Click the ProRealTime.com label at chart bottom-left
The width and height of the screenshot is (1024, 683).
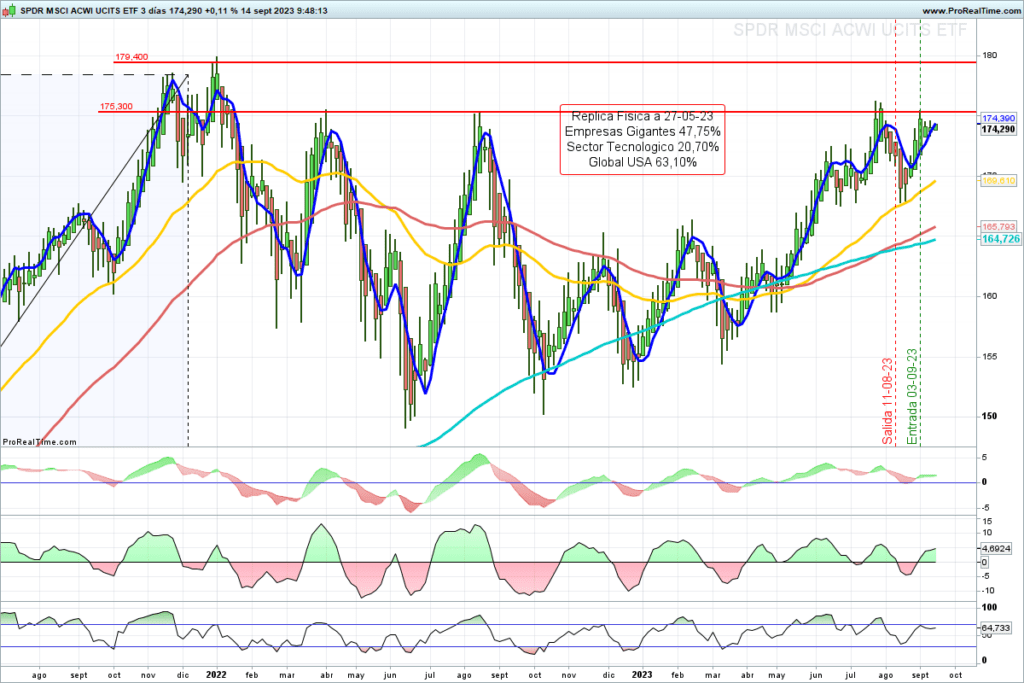click(40, 442)
